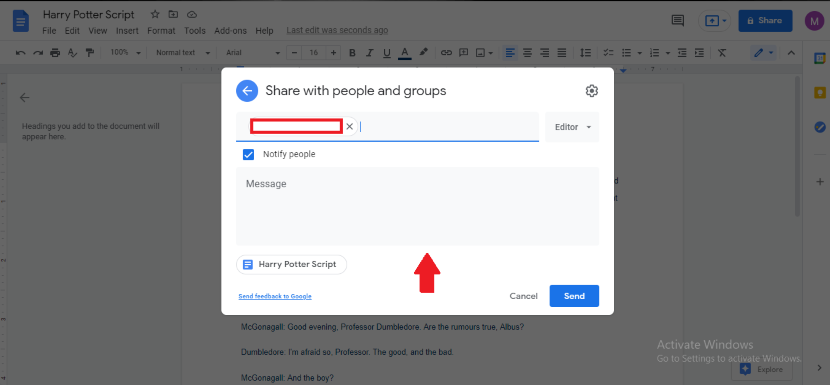This screenshot has width=830, height=385.
Task: Click the Increase indent icon
Action: point(699,52)
